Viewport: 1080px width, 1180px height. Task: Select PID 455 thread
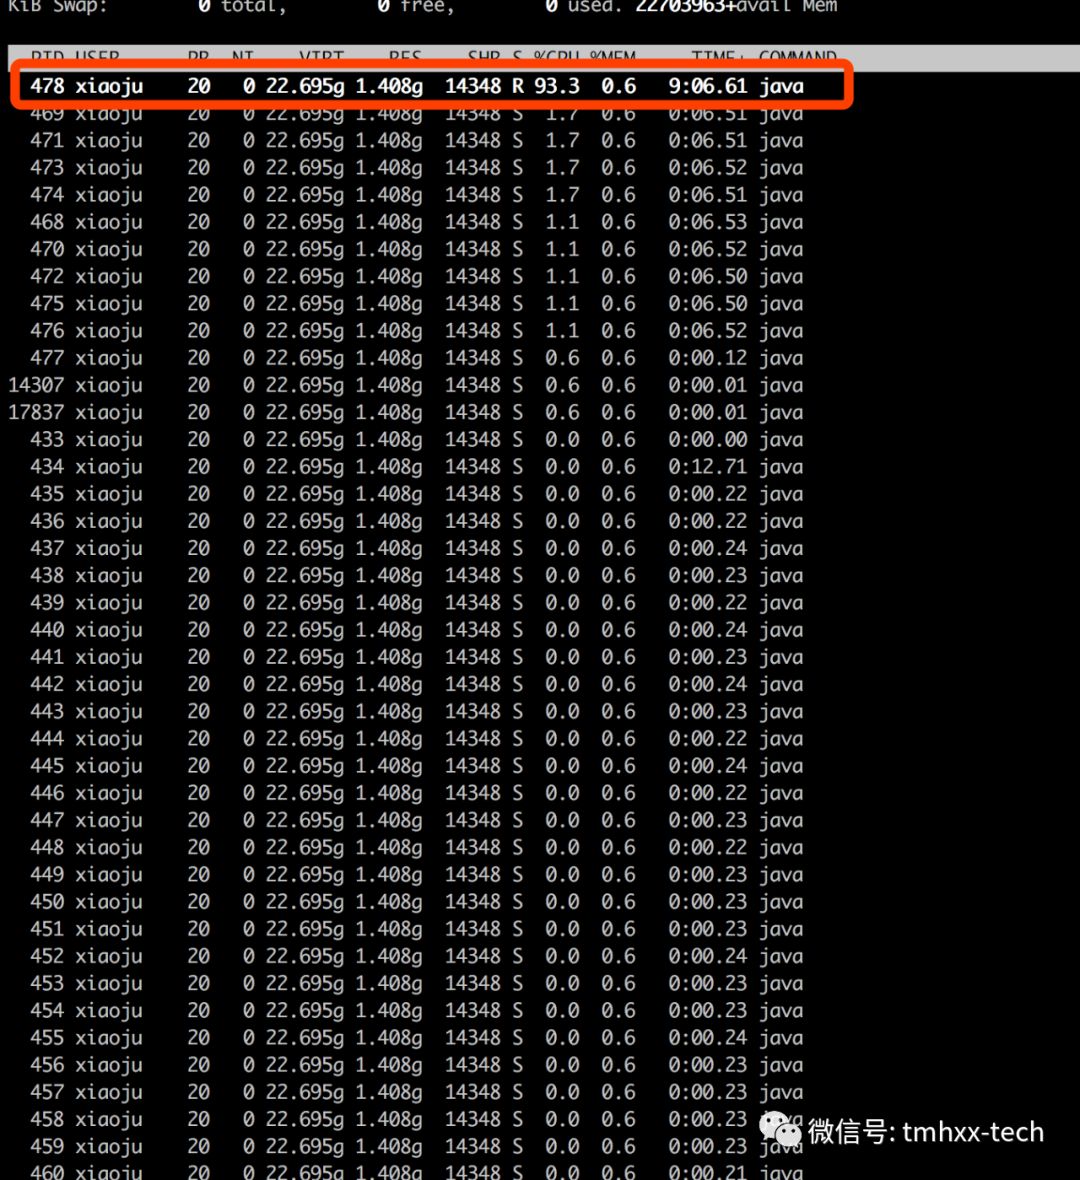click(47, 1038)
